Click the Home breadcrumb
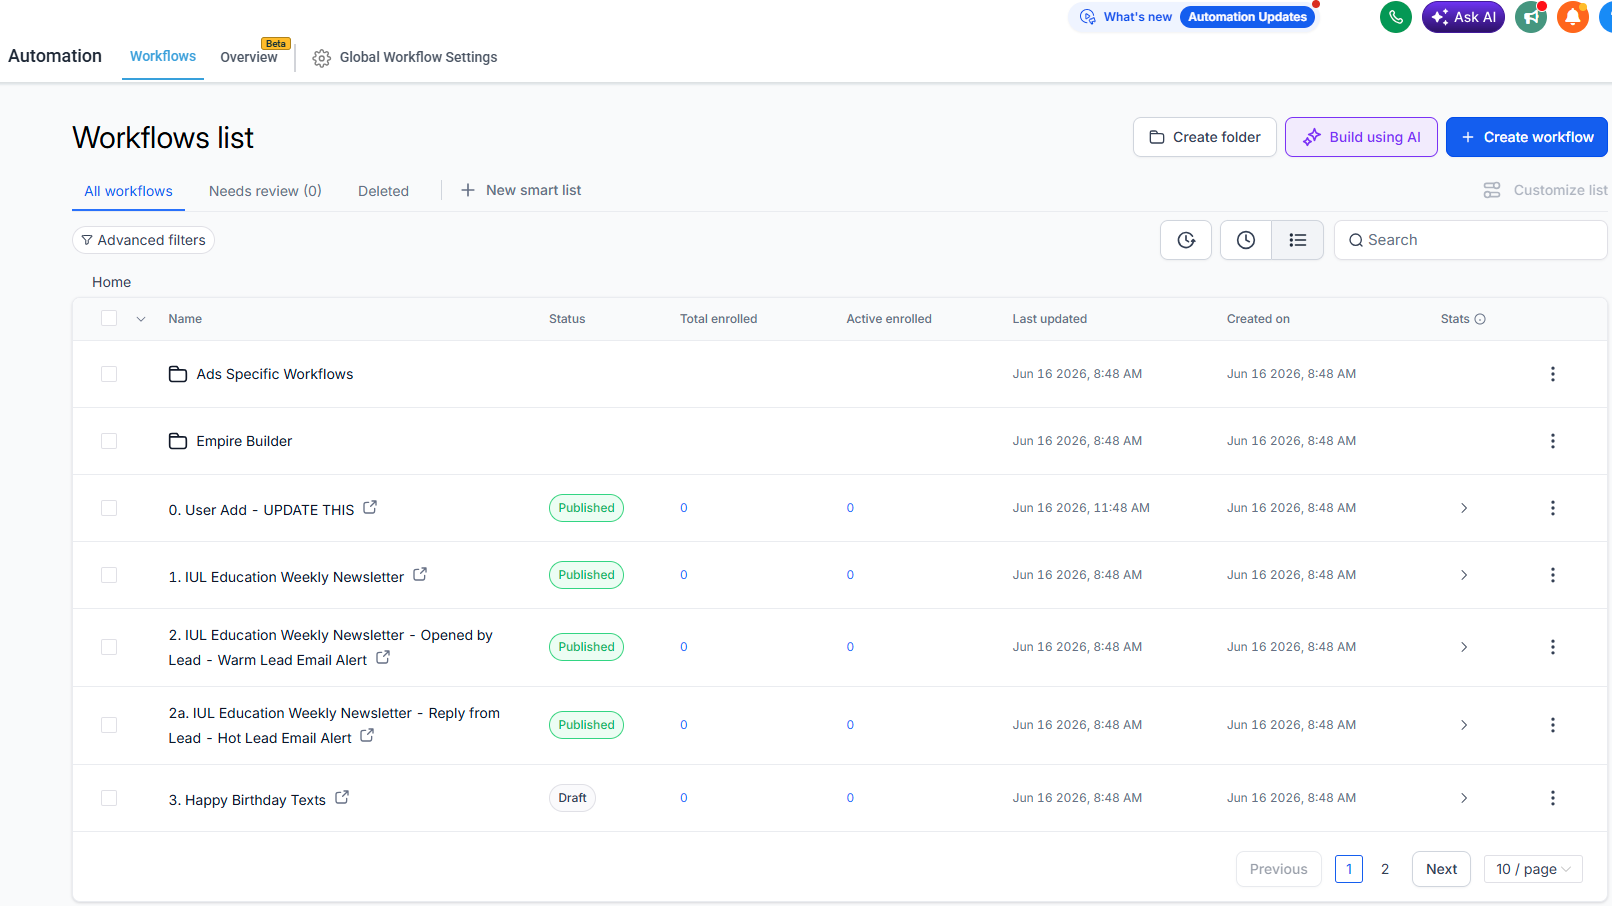The width and height of the screenshot is (1612, 906). pos(112,282)
